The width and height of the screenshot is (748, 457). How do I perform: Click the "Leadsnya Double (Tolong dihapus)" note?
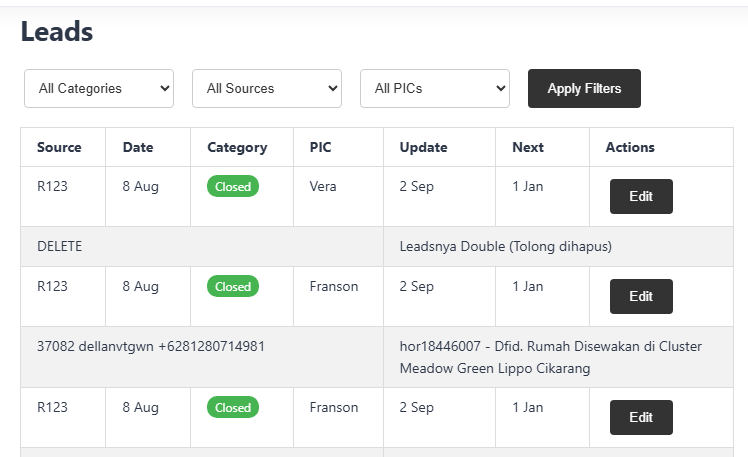click(x=505, y=246)
